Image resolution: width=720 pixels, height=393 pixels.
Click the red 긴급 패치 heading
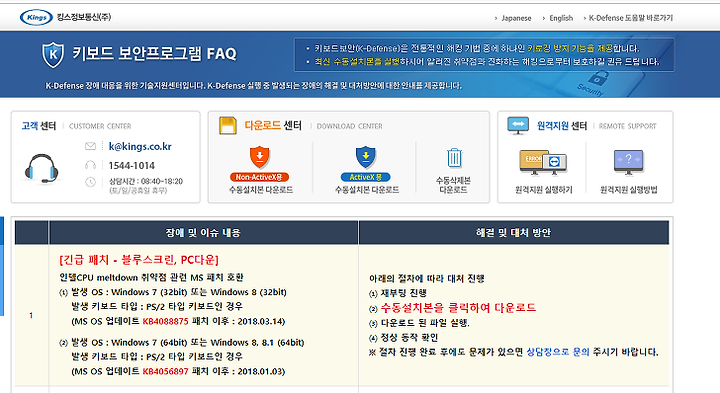click(x=139, y=260)
